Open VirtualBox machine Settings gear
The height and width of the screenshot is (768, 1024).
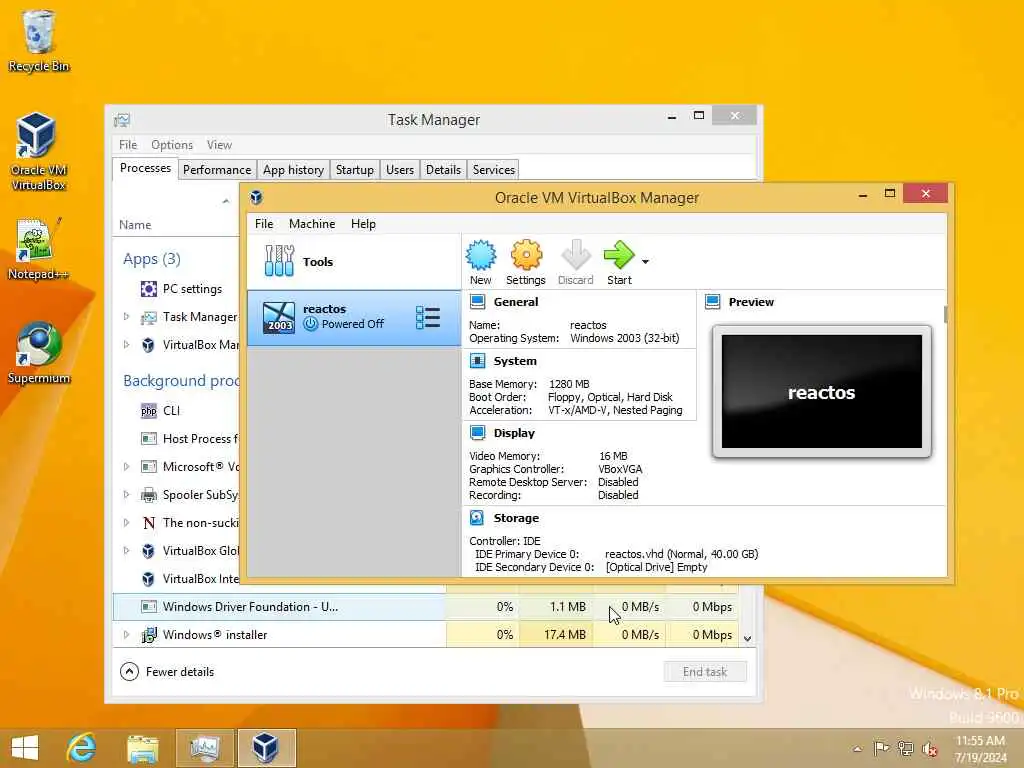coord(526,262)
